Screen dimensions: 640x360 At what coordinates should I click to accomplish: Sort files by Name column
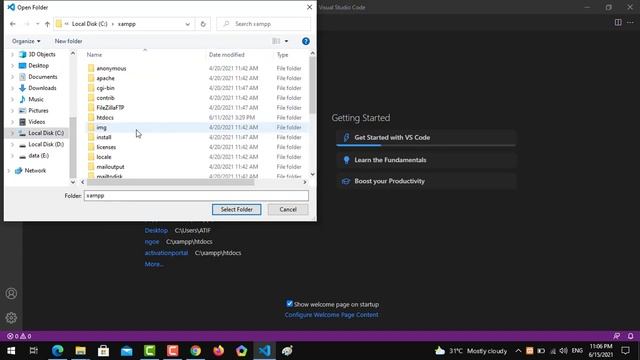point(94,55)
